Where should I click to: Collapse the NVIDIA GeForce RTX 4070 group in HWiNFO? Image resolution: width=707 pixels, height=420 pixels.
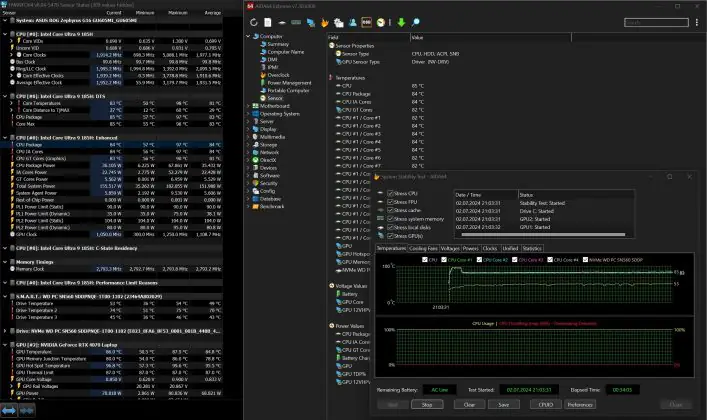pos(5,345)
